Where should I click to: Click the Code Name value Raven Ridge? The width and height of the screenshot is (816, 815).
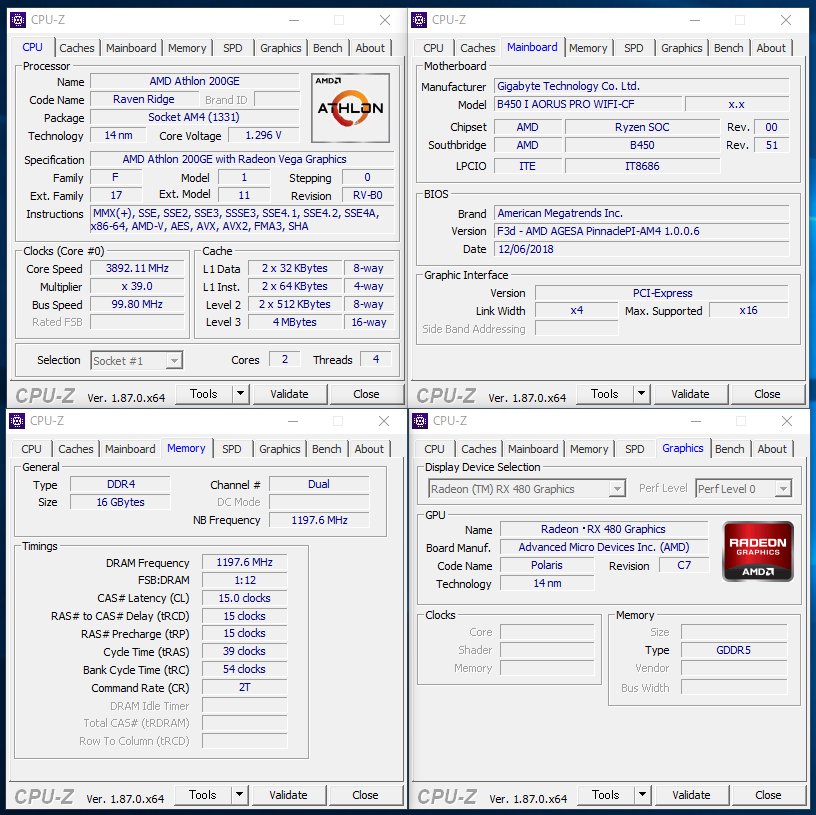(144, 99)
